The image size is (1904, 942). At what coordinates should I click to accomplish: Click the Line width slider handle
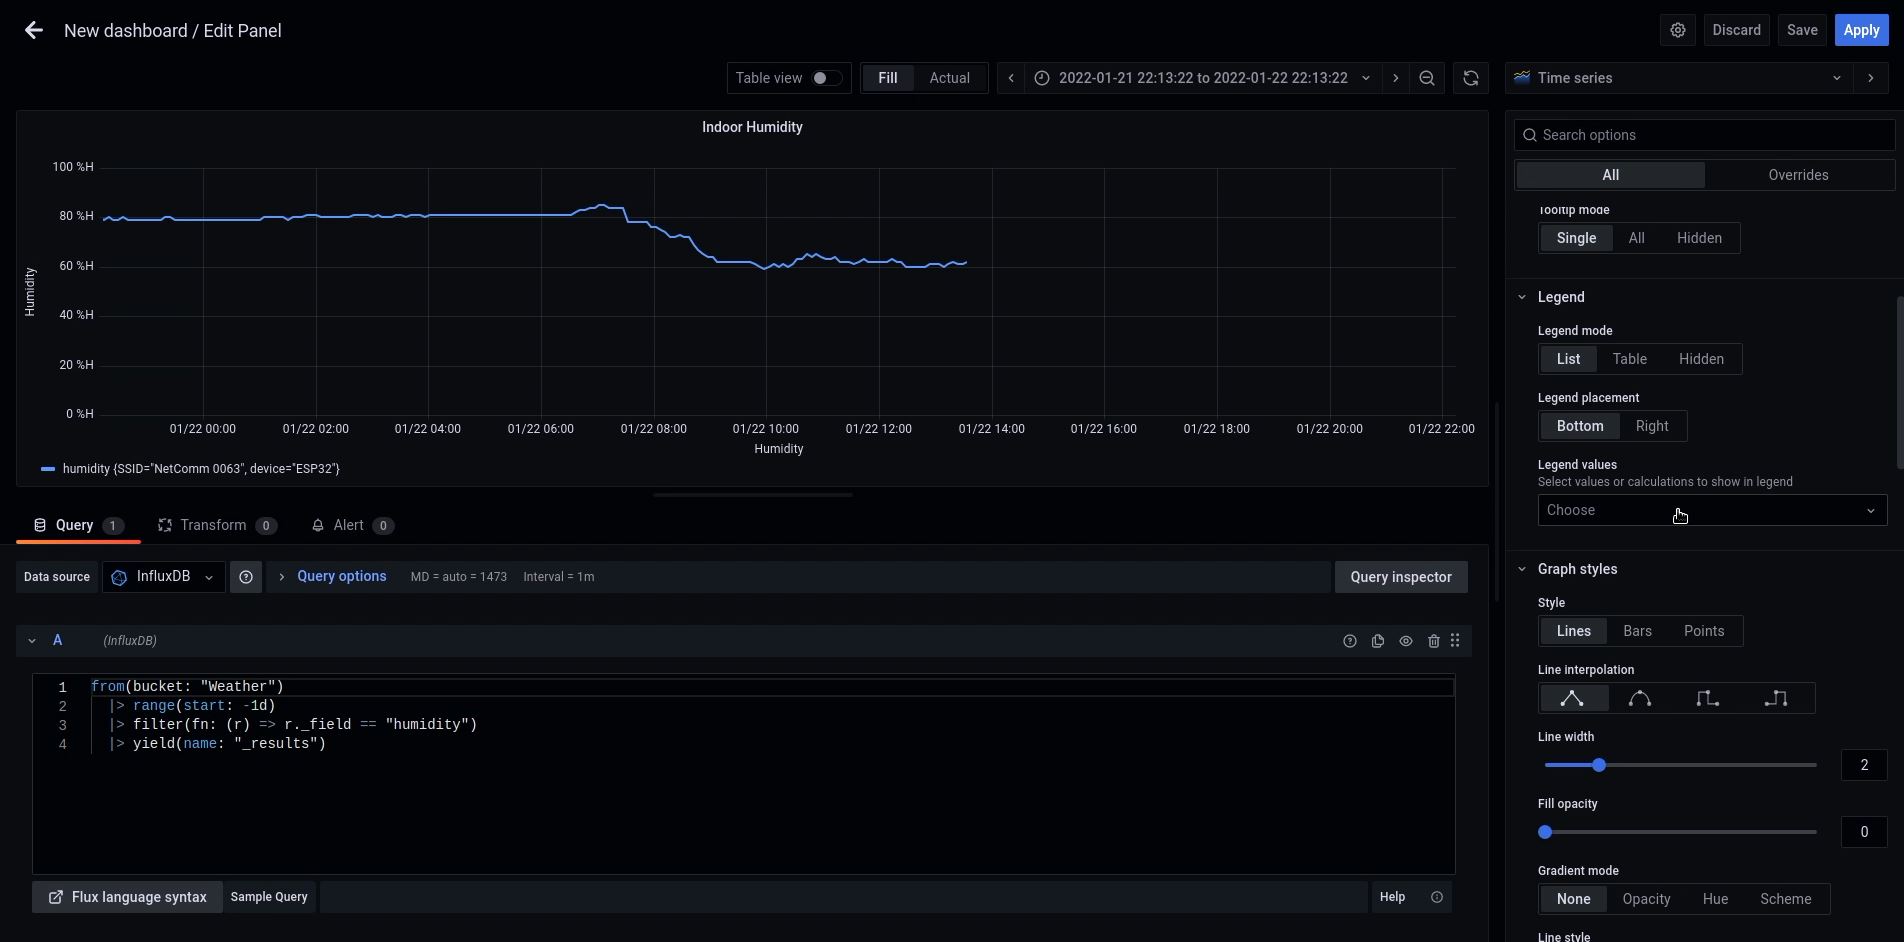pyautogui.click(x=1599, y=765)
